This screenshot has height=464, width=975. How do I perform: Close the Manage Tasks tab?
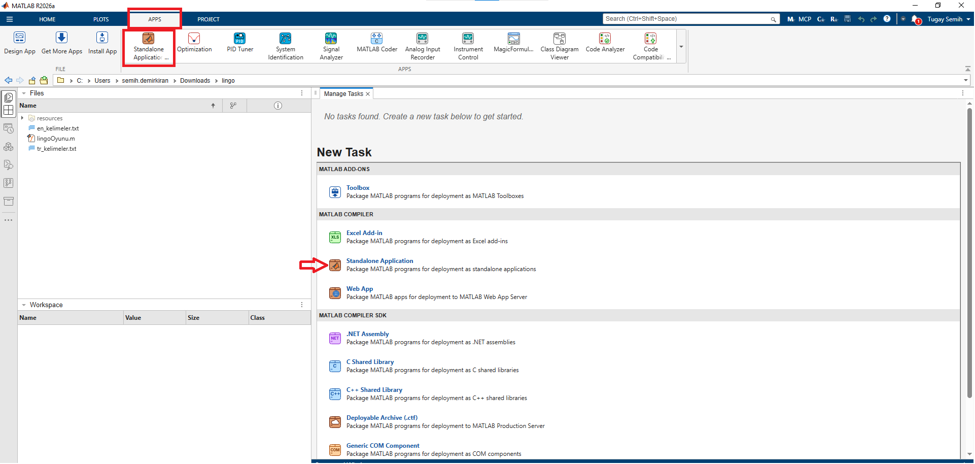[x=368, y=94]
